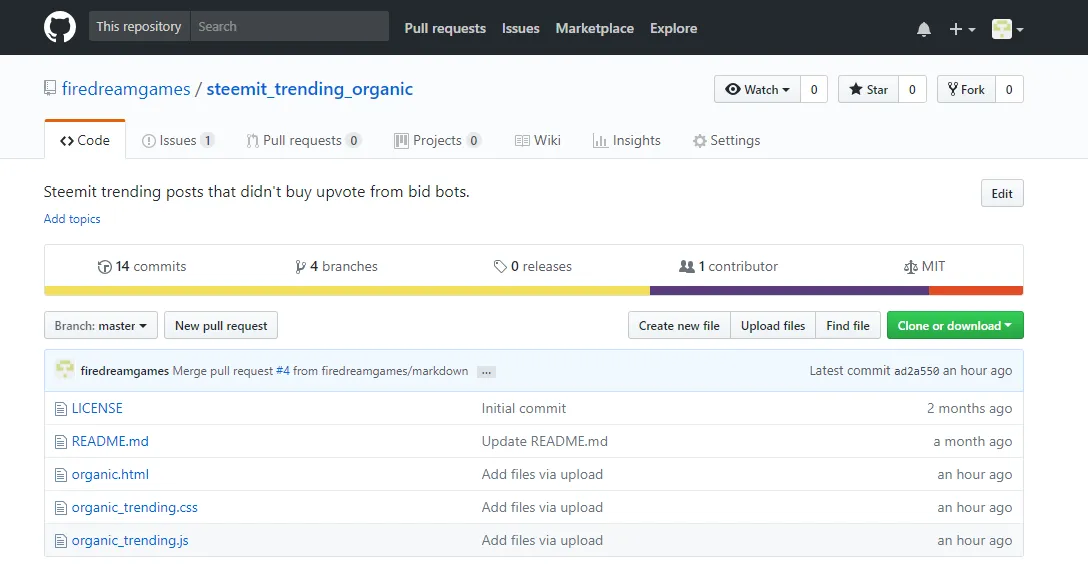The width and height of the screenshot is (1088, 566).
Task: Open the Settings tab
Action: click(x=726, y=140)
